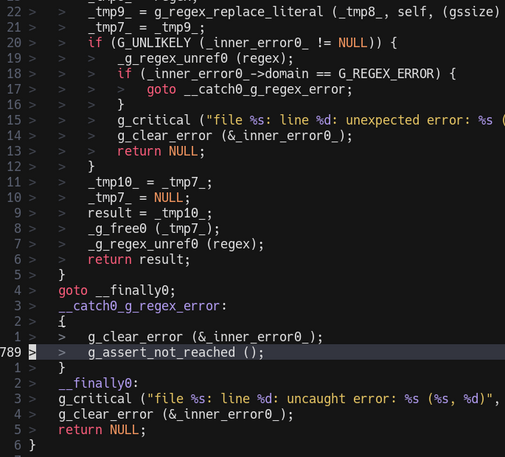Click final closing brace of function
The height and width of the screenshot is (457, 505).
(x=32, y=445)
